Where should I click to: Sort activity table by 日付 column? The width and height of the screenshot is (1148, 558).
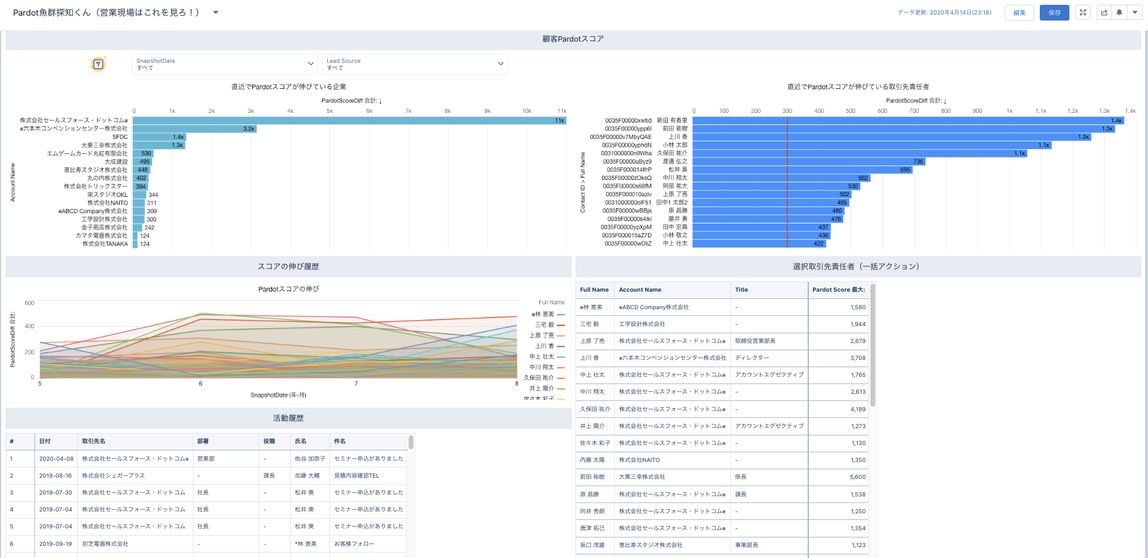(x=56, y=442)
